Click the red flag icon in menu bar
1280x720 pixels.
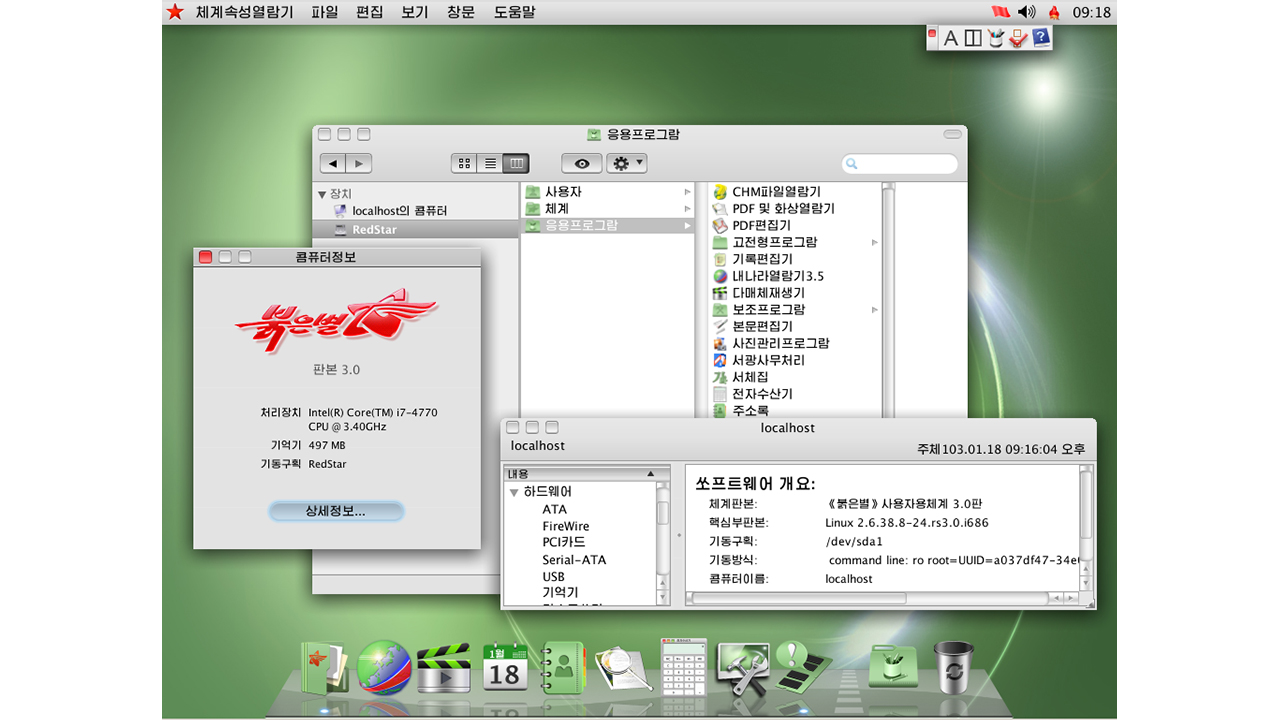coord(1000,12)
